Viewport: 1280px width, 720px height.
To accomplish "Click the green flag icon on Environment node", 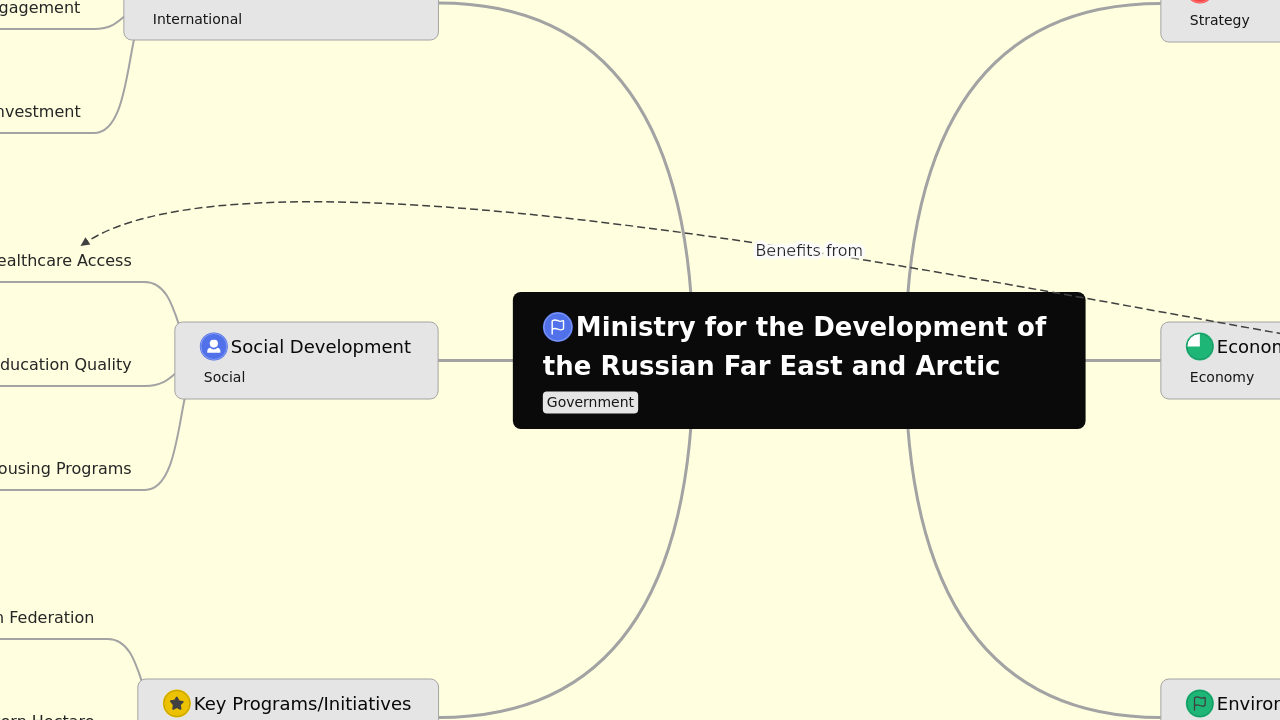I will [x=1200, y=704].
